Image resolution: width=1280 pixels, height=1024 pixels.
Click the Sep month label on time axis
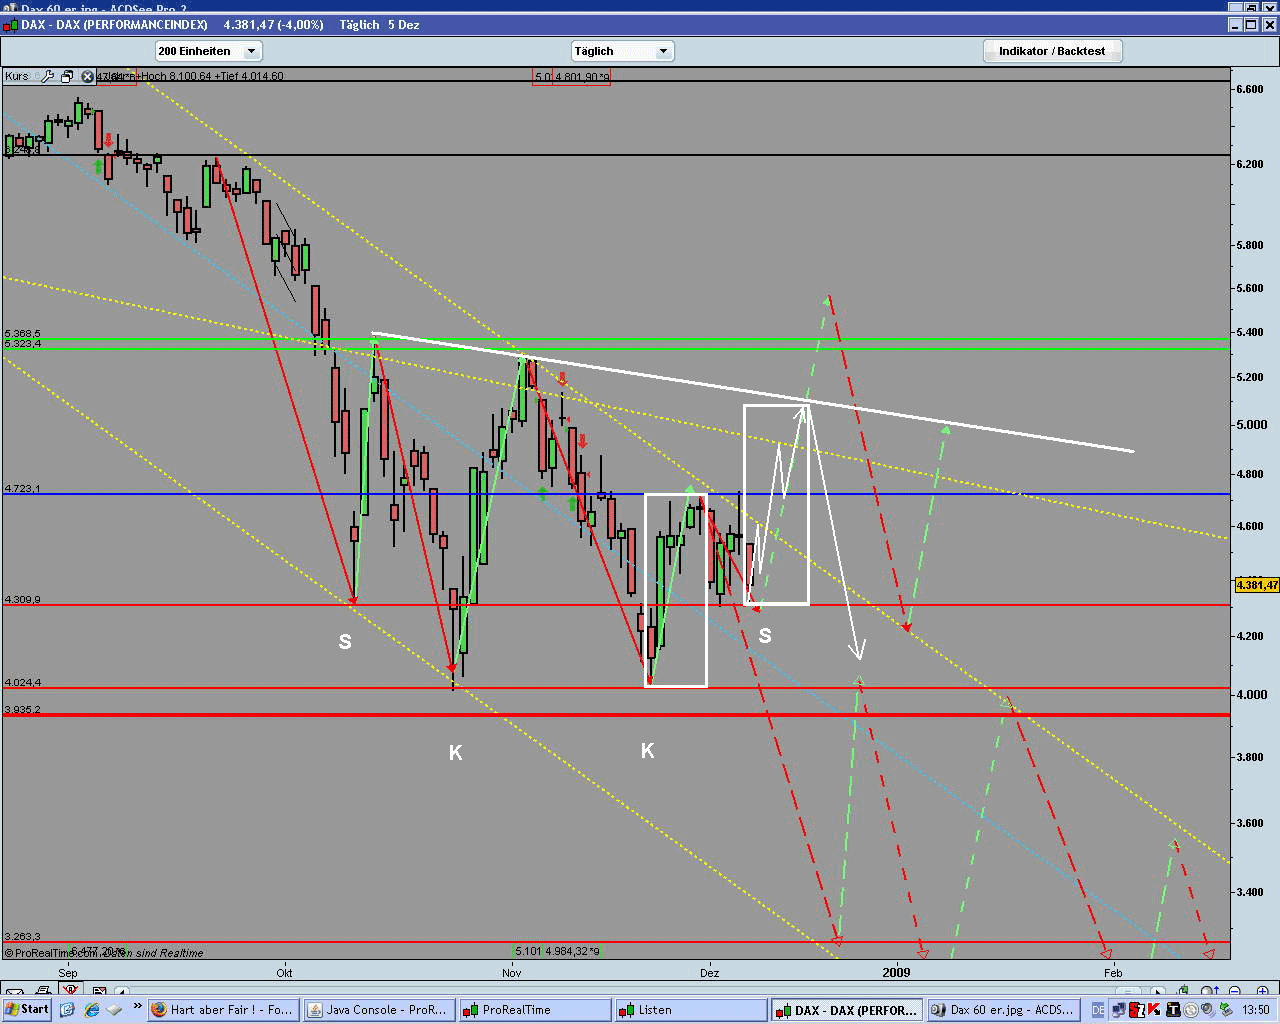point(67,972)
